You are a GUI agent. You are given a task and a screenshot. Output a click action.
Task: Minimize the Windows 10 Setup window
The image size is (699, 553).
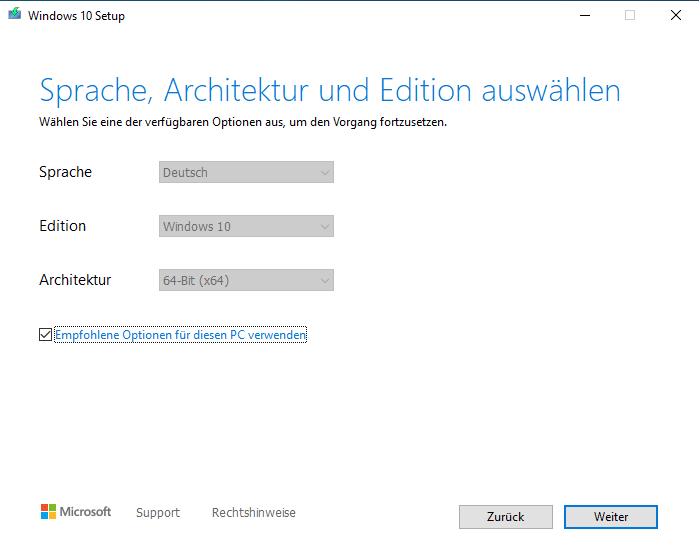tap(584, 15)
